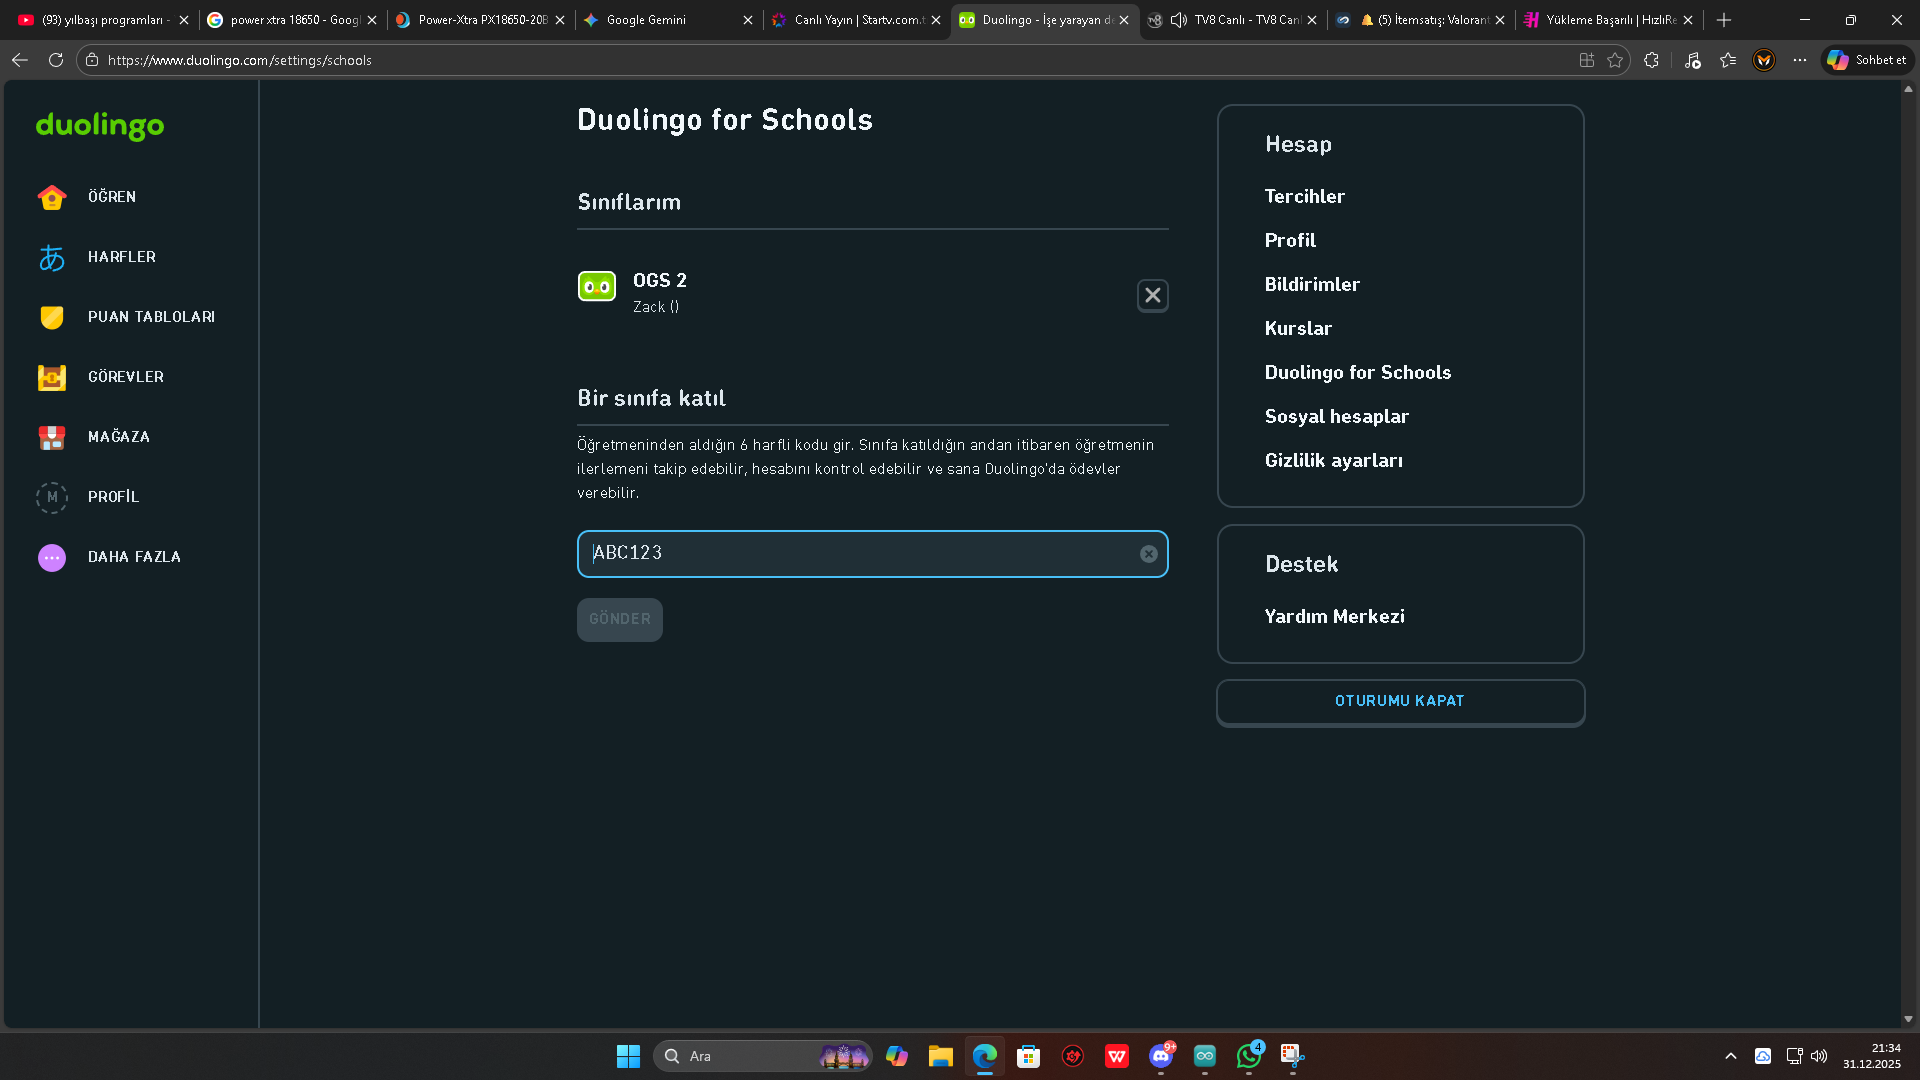
Task: Open Sosyal hesaplar settings
Action: pos(1336,417)
